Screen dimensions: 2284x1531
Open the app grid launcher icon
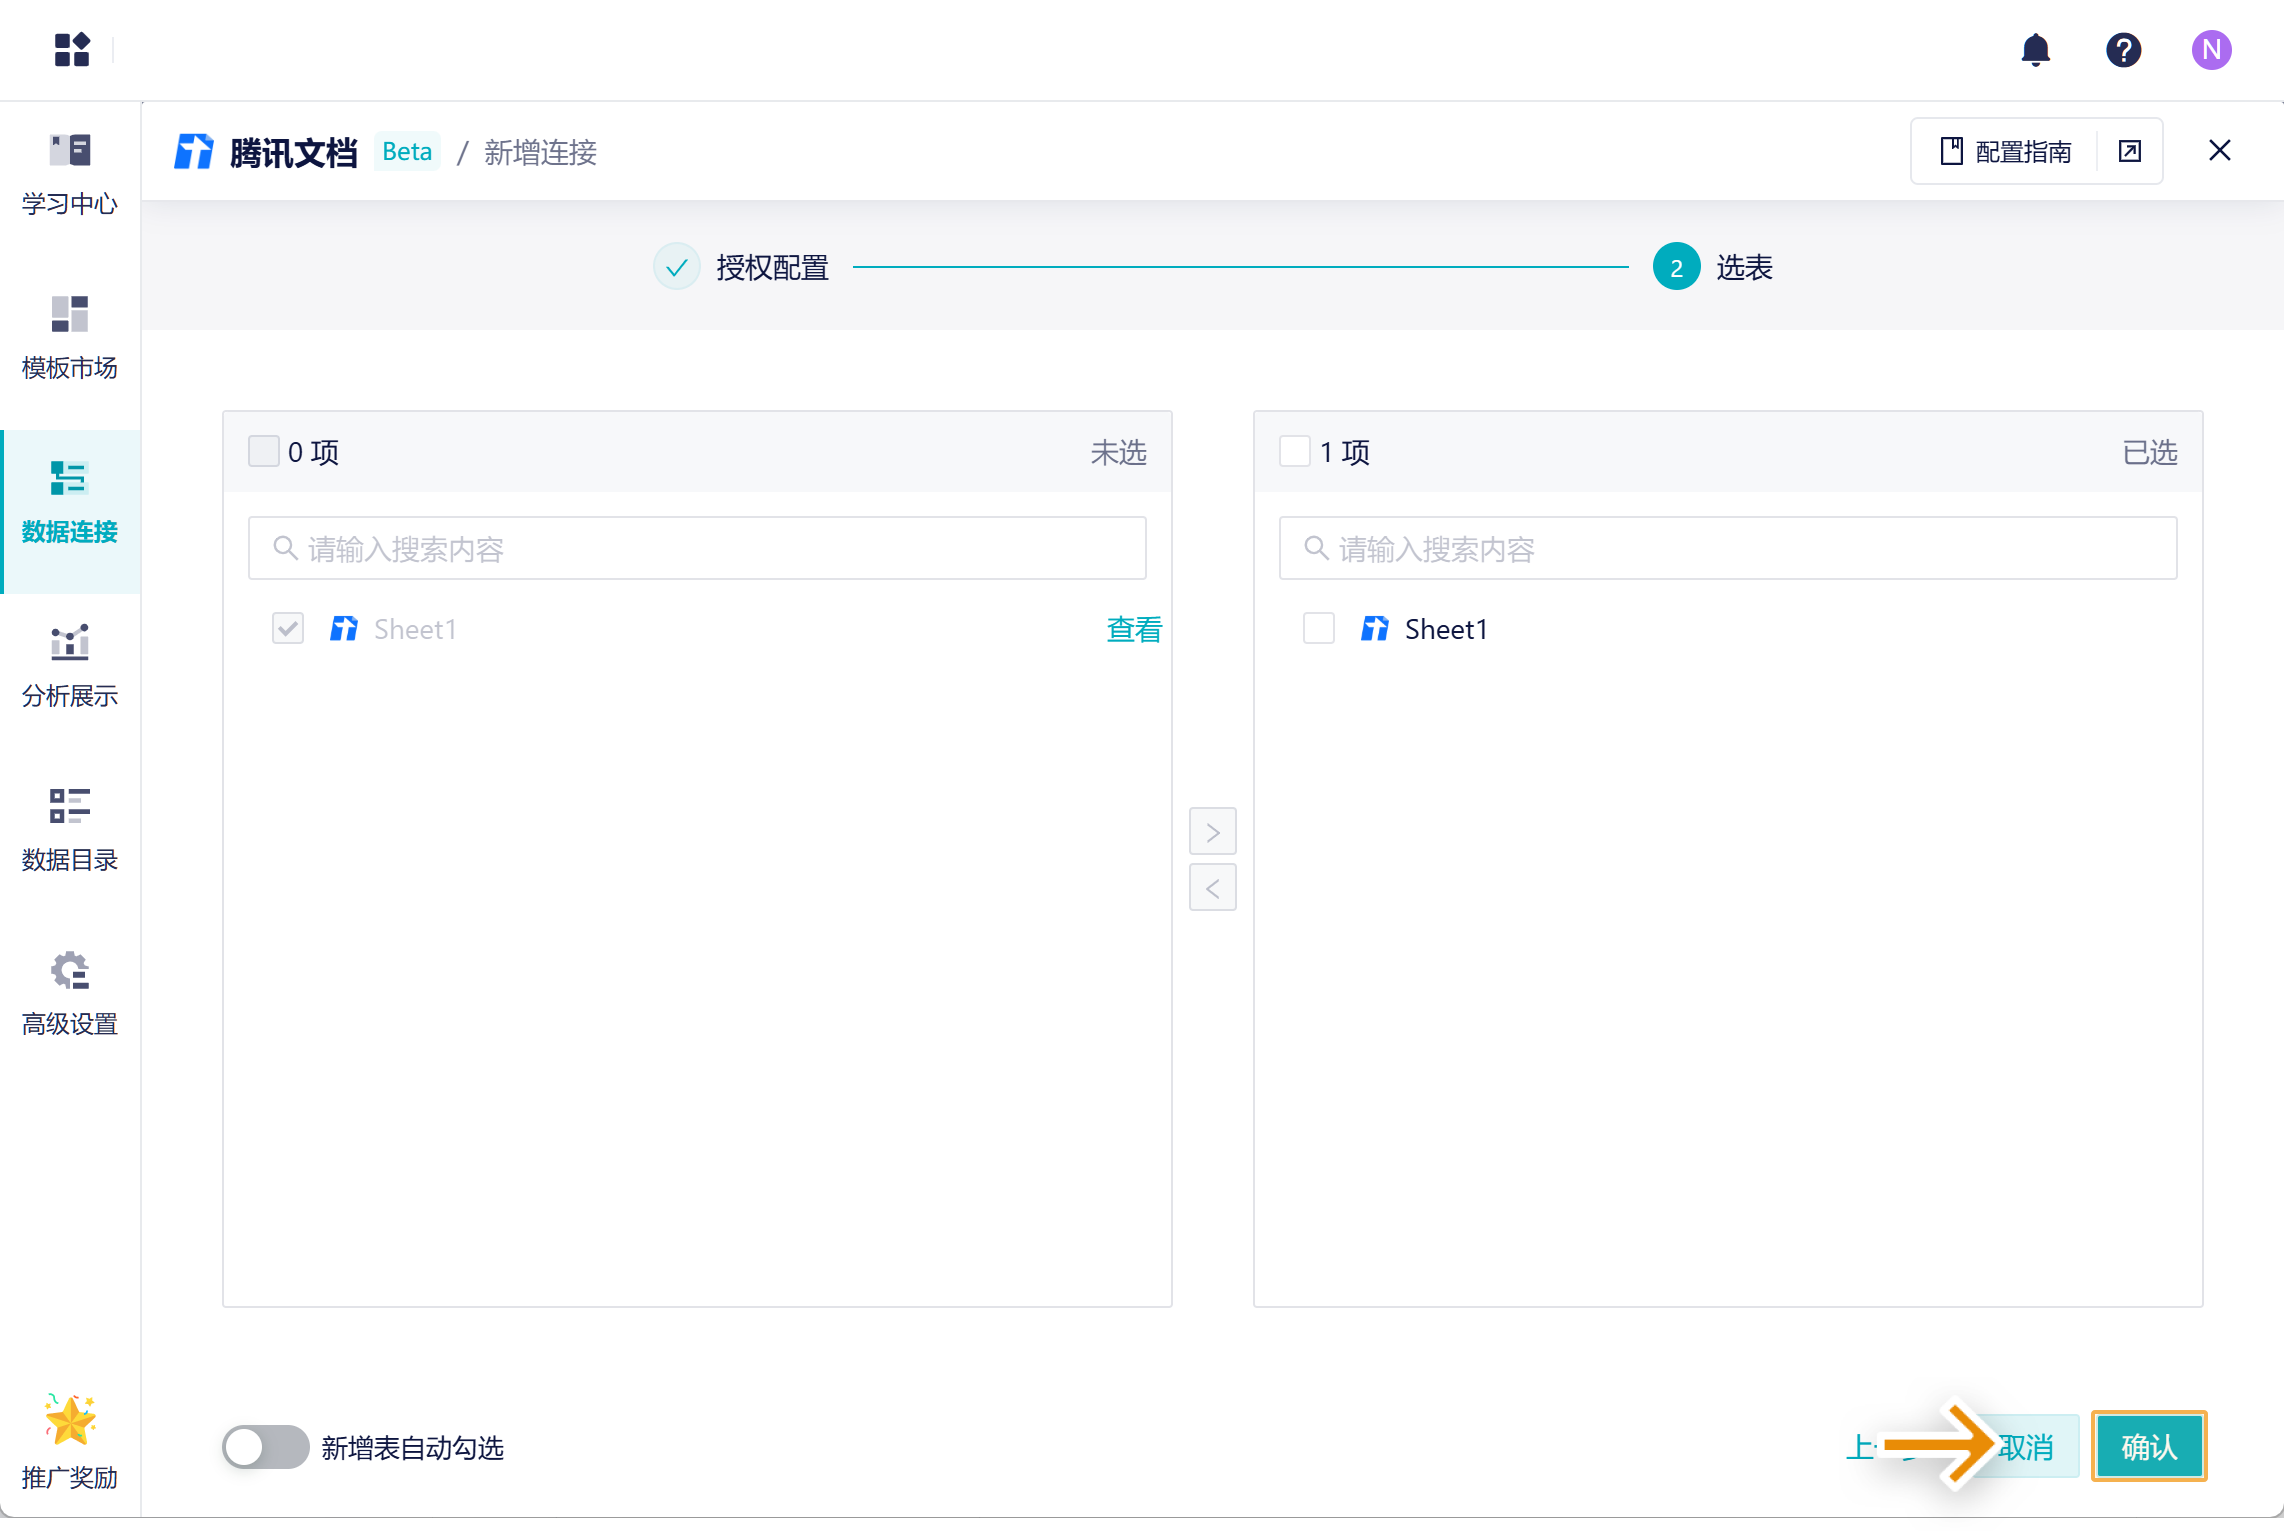click(x=72, y=49)
